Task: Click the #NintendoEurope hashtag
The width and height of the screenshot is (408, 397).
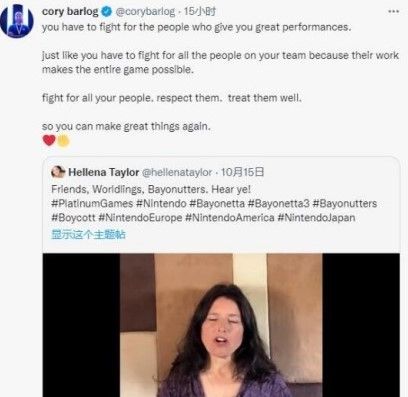Action: [140, 218]
